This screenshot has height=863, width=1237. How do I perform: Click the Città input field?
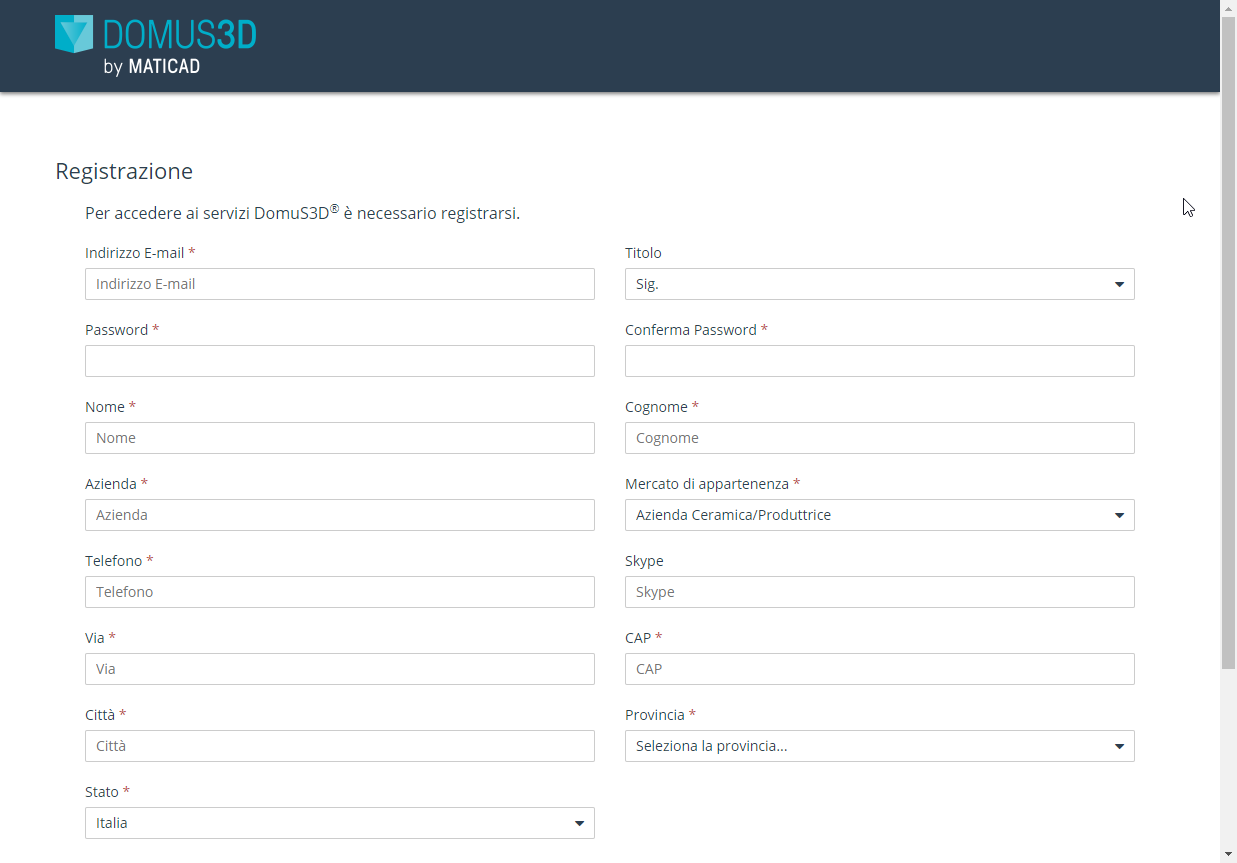click(340, 746)
